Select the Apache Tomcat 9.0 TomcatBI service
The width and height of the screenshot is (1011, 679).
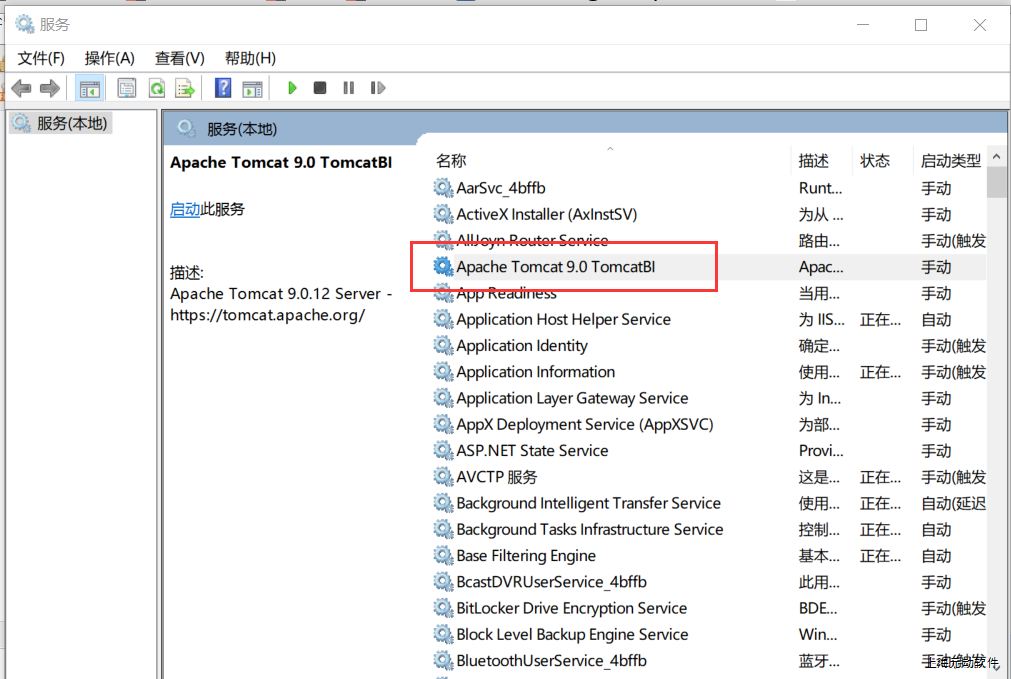(555, 267)
